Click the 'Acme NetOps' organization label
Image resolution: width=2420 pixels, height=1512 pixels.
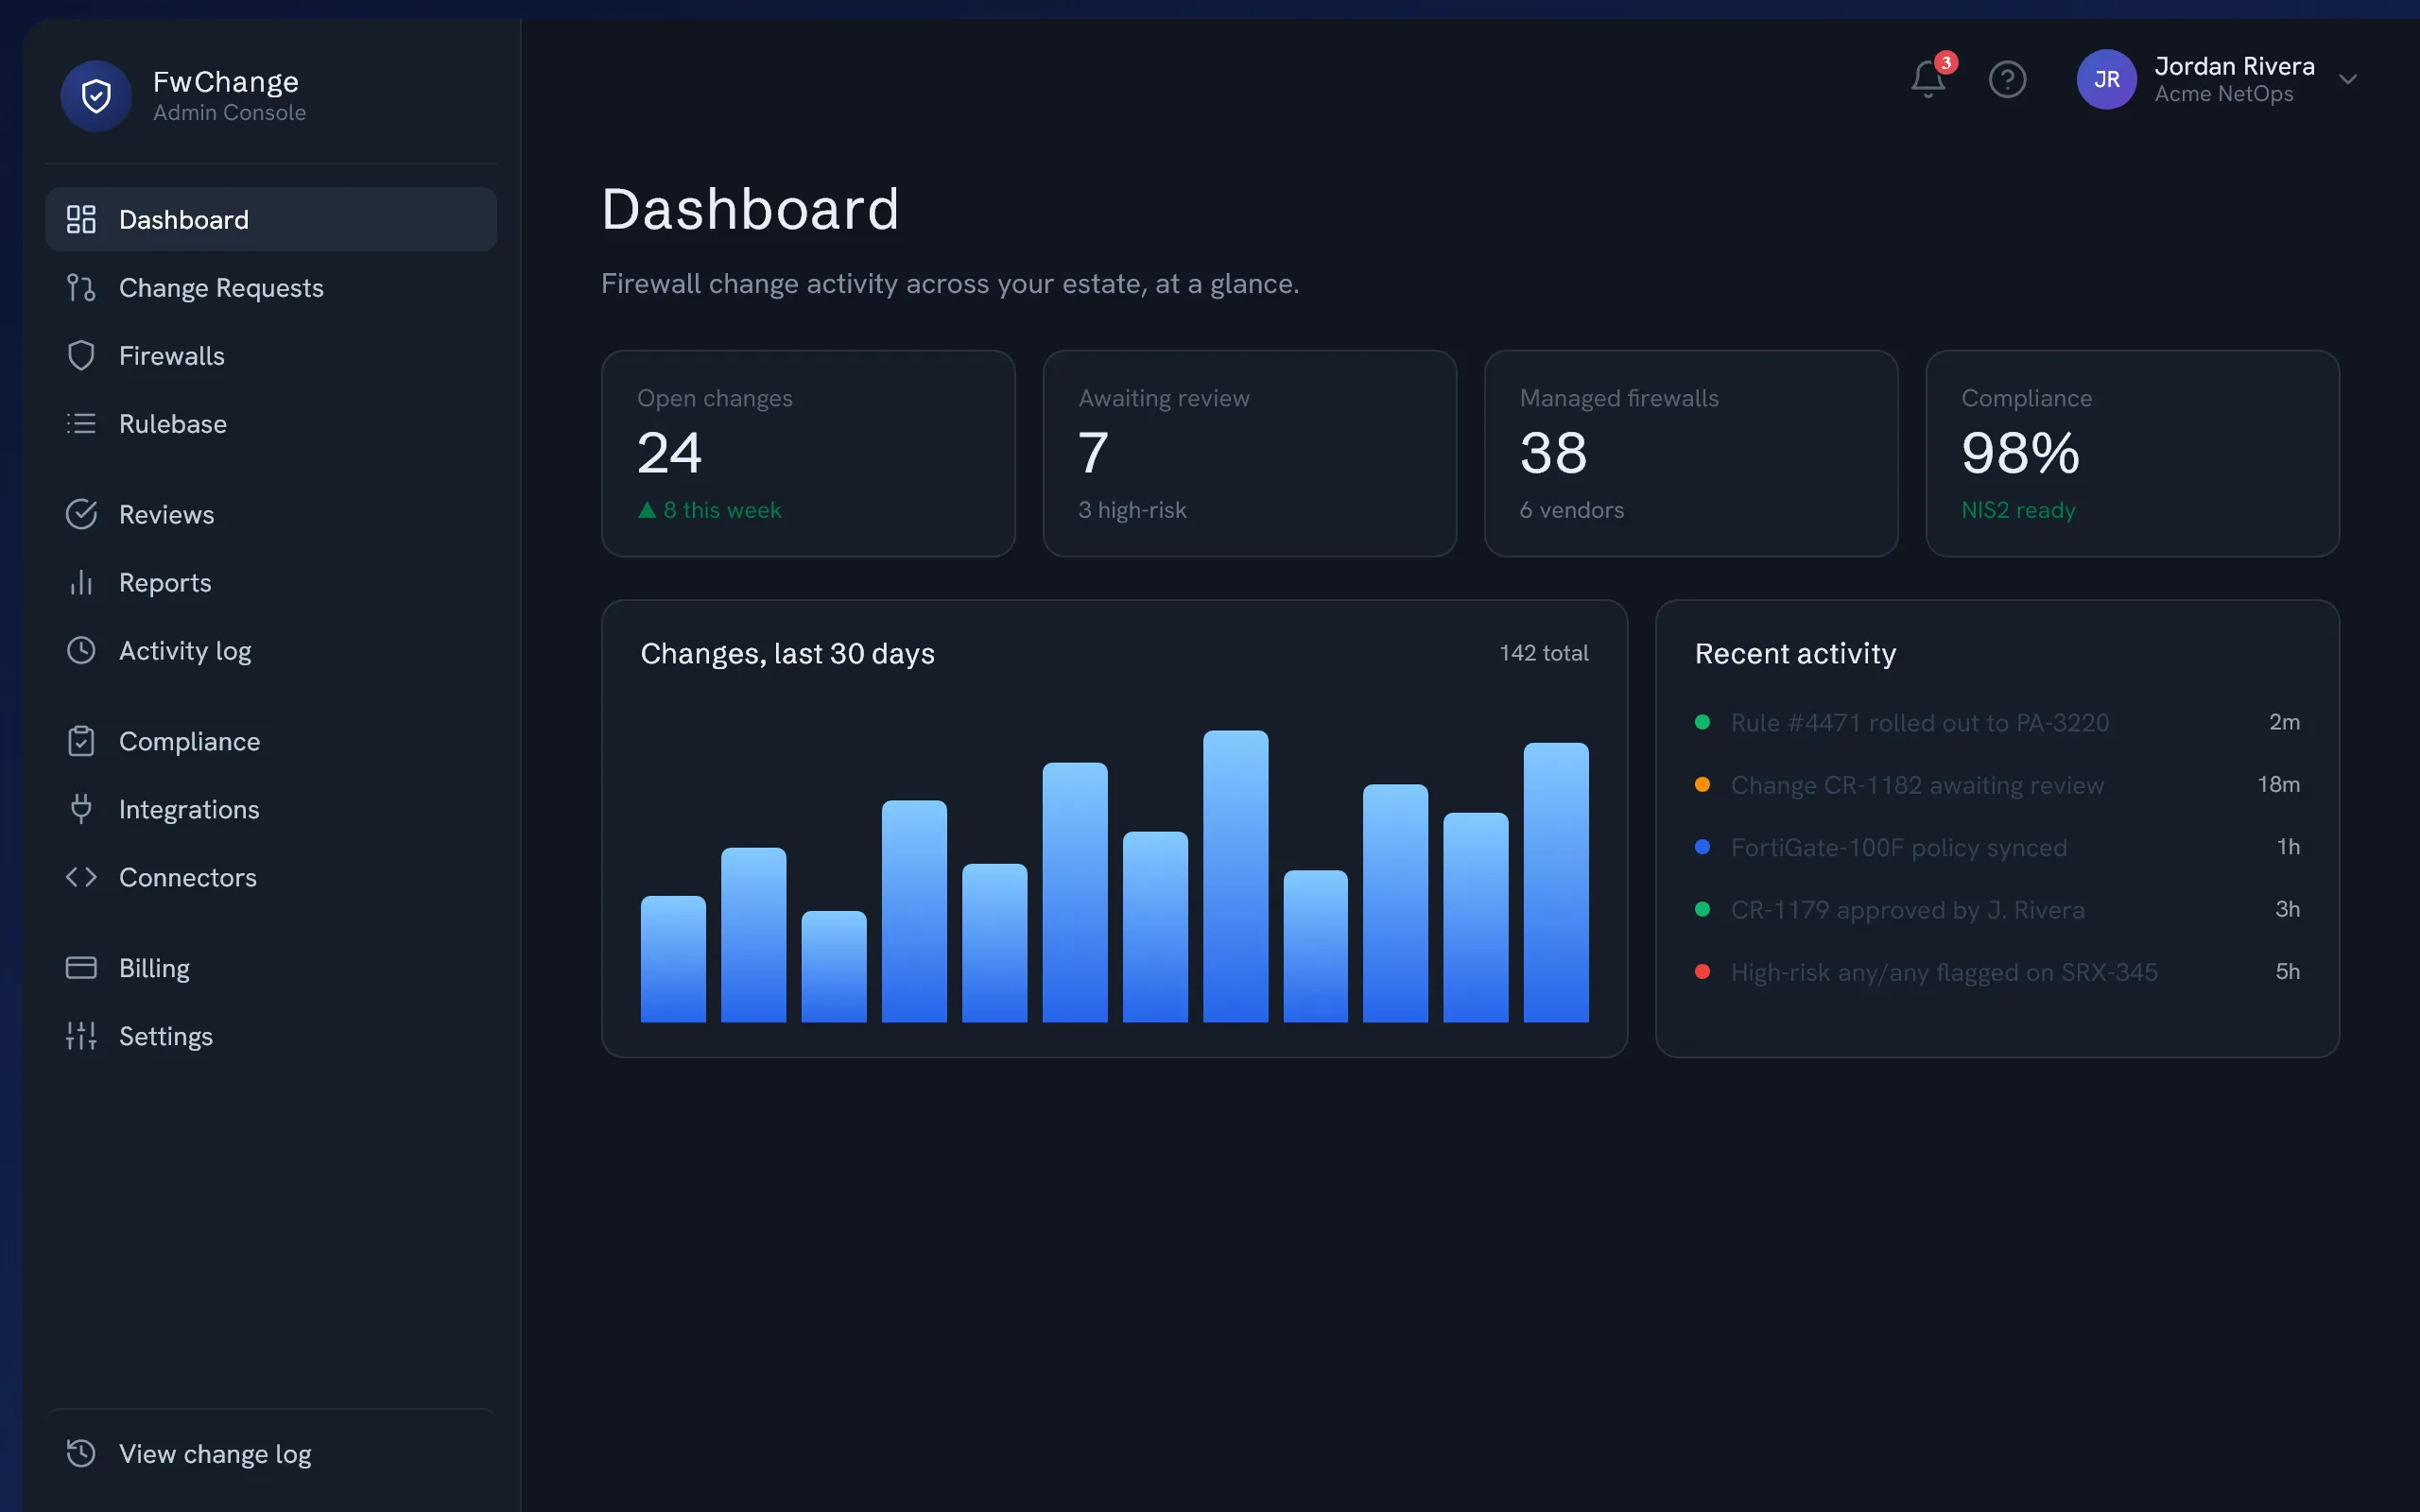point(2223,94)
